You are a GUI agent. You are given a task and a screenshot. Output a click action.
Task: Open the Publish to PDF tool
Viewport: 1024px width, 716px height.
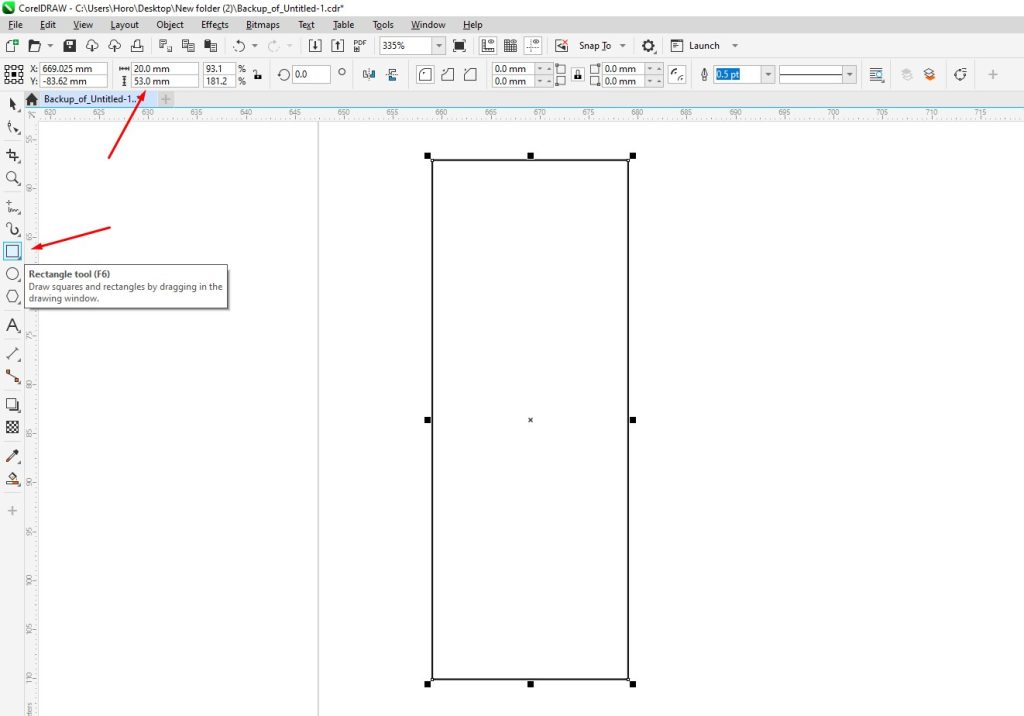pos(360,45)
